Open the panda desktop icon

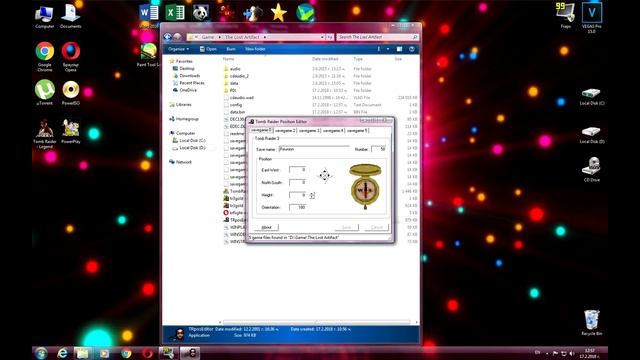coord(201,13)
